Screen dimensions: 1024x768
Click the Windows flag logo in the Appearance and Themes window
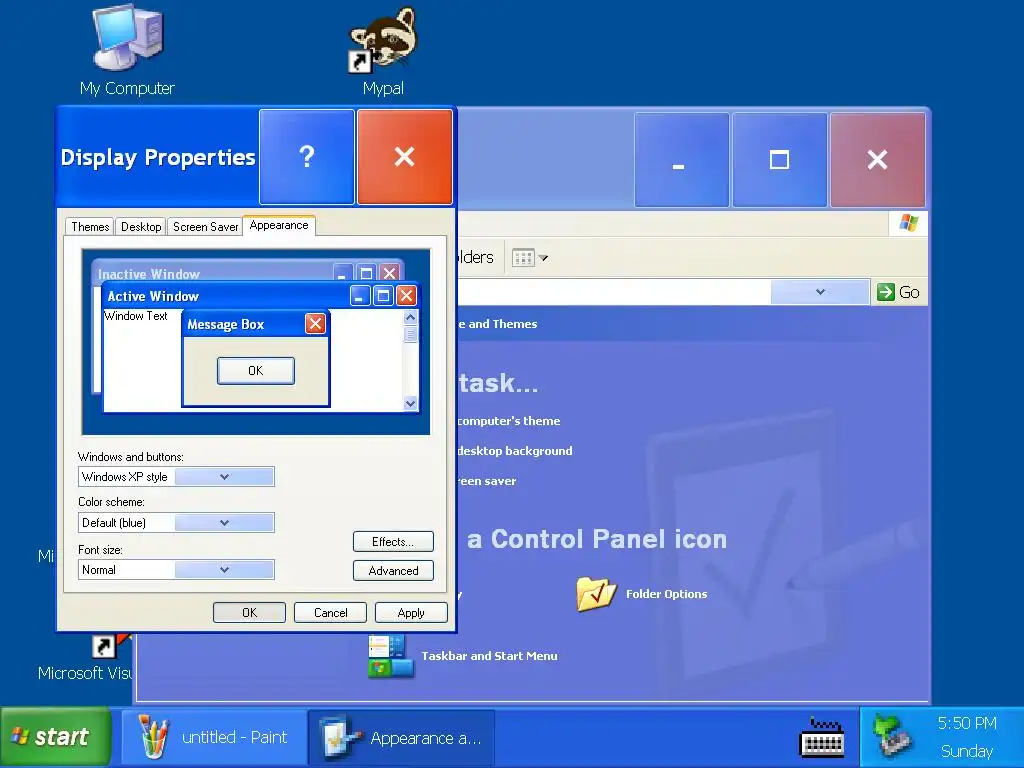908,223
